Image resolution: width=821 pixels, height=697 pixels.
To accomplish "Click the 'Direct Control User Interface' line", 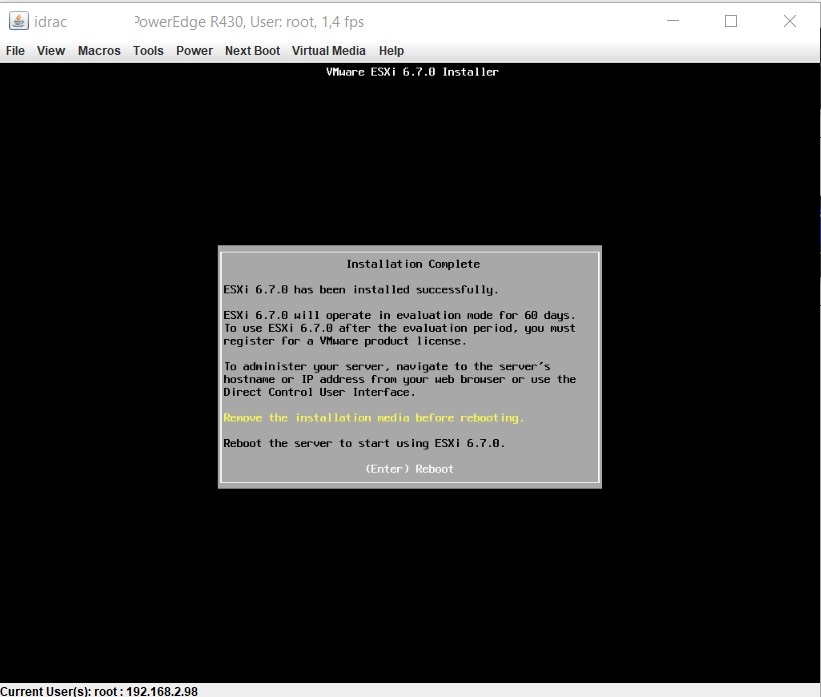I will click(319, 392).
